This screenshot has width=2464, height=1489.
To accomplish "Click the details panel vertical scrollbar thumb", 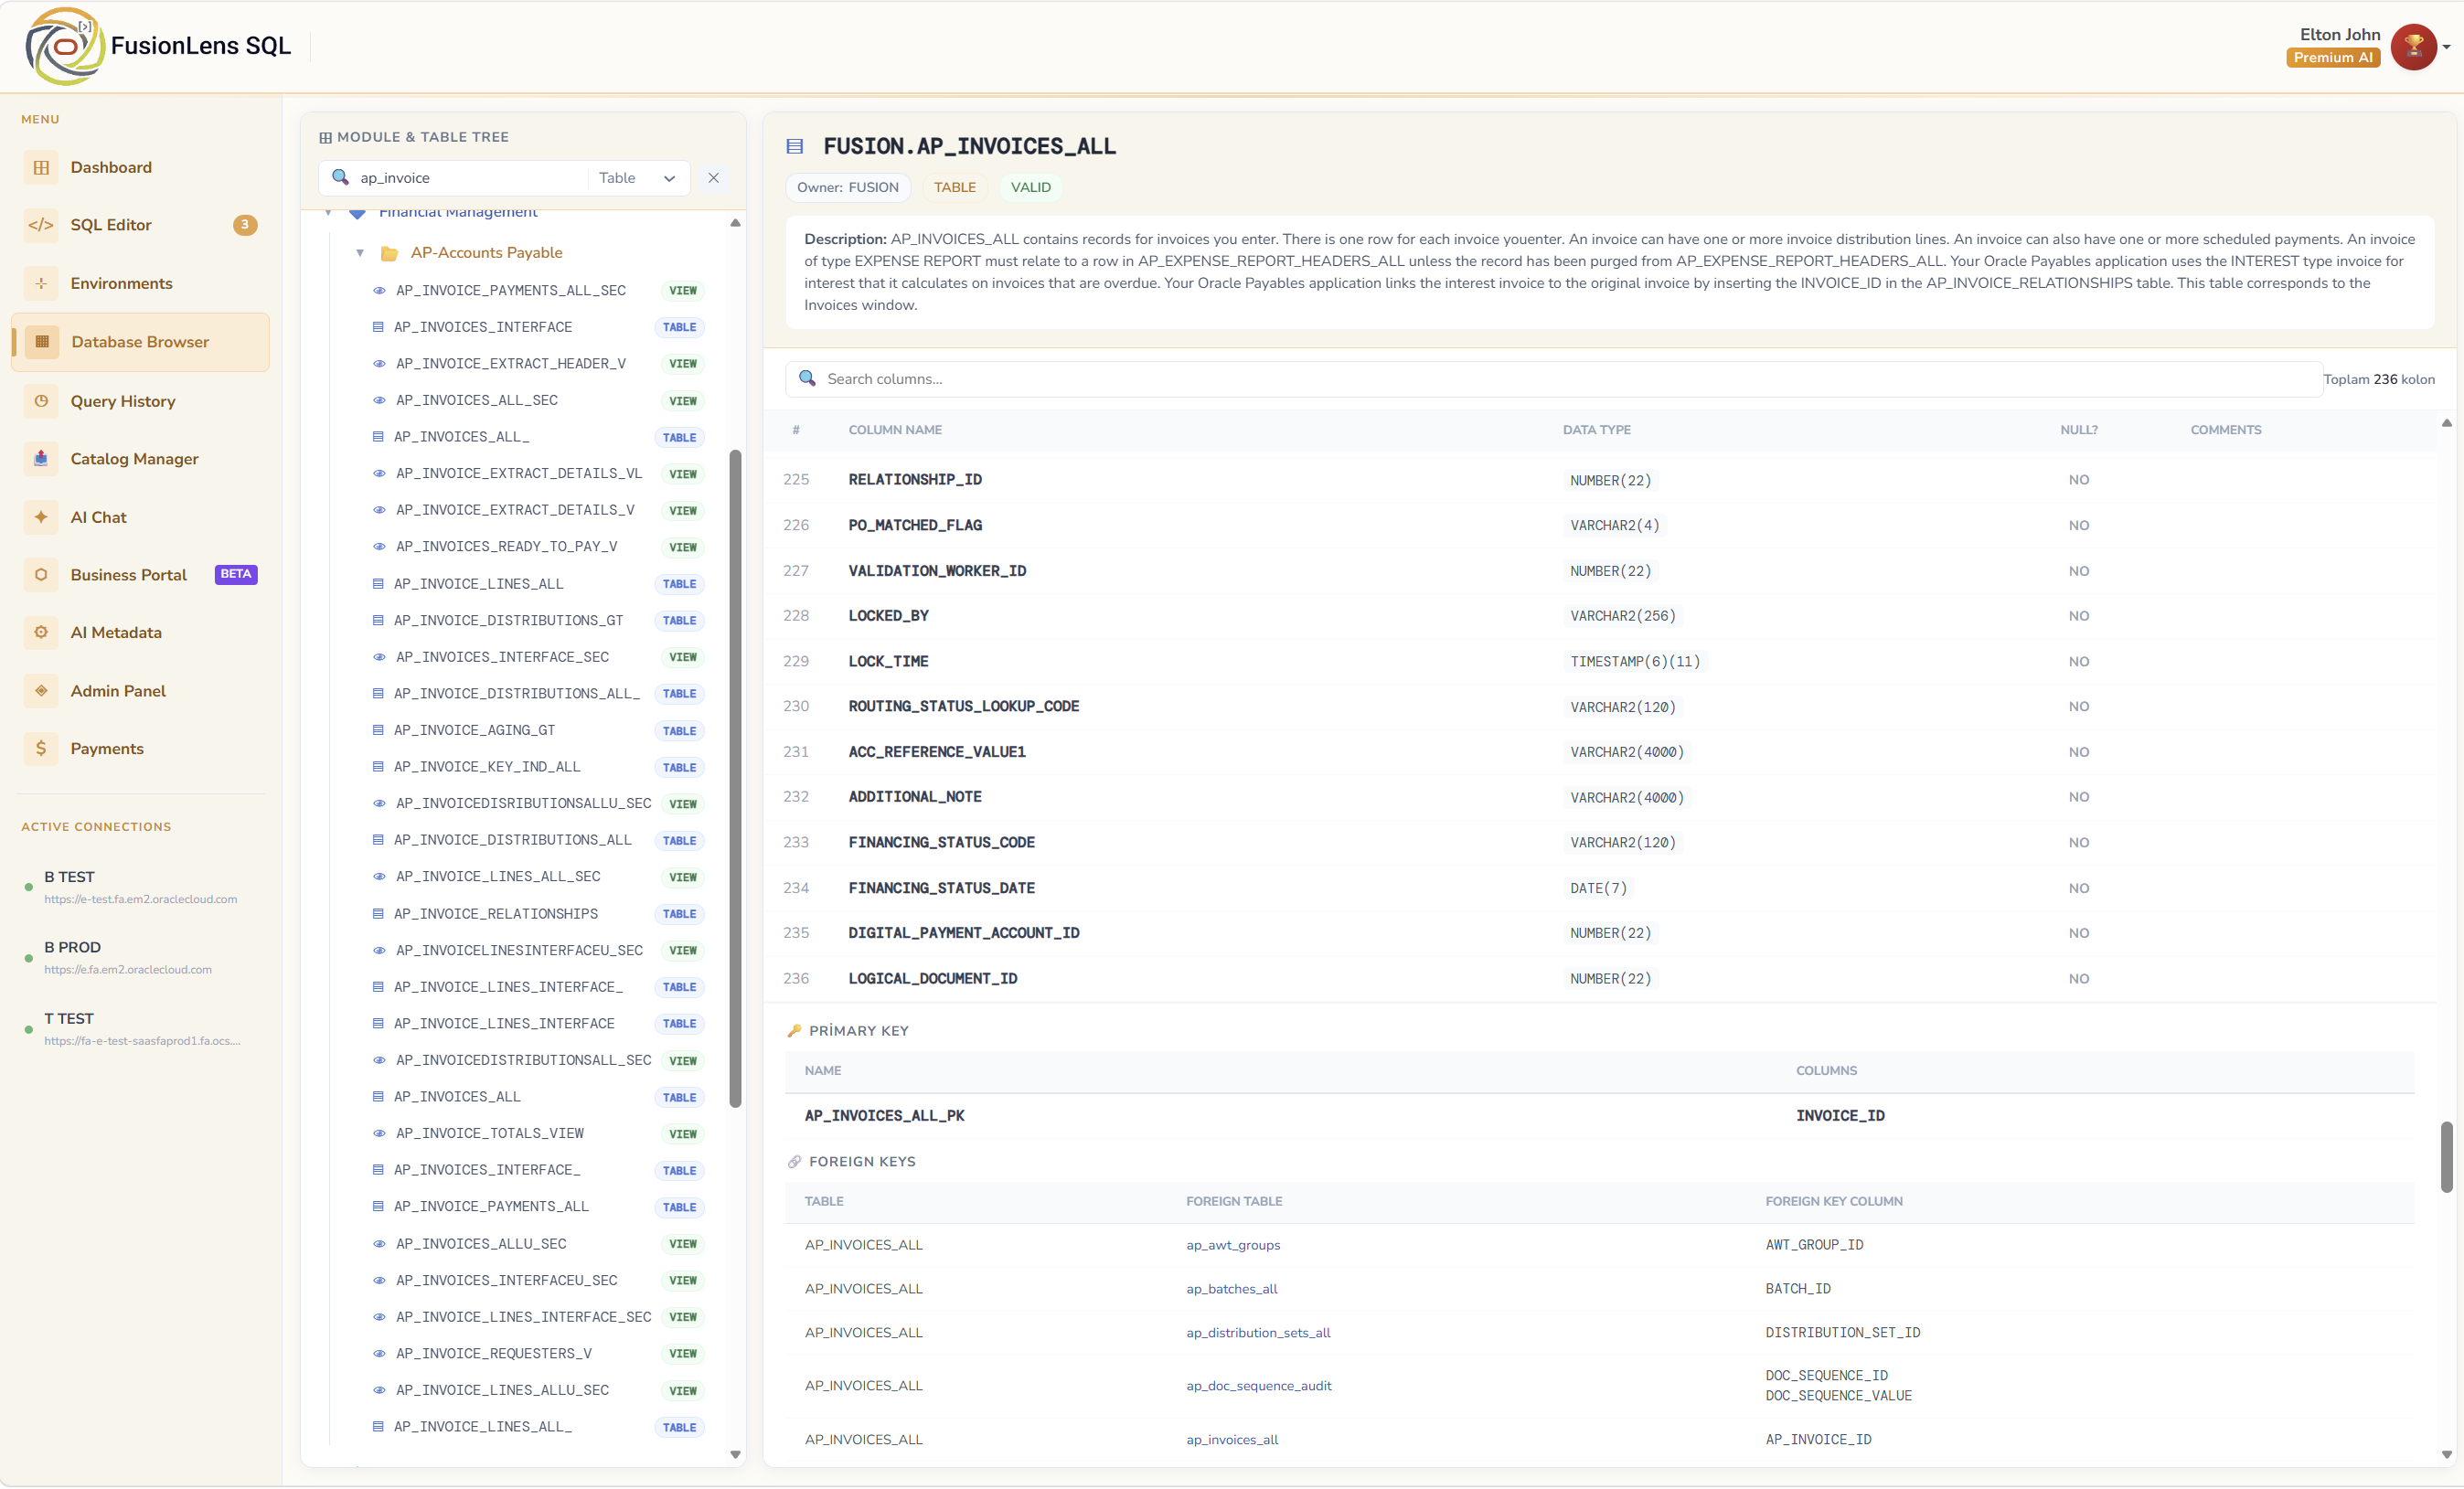I will pyautogui.click(x=2446, y=1158).
